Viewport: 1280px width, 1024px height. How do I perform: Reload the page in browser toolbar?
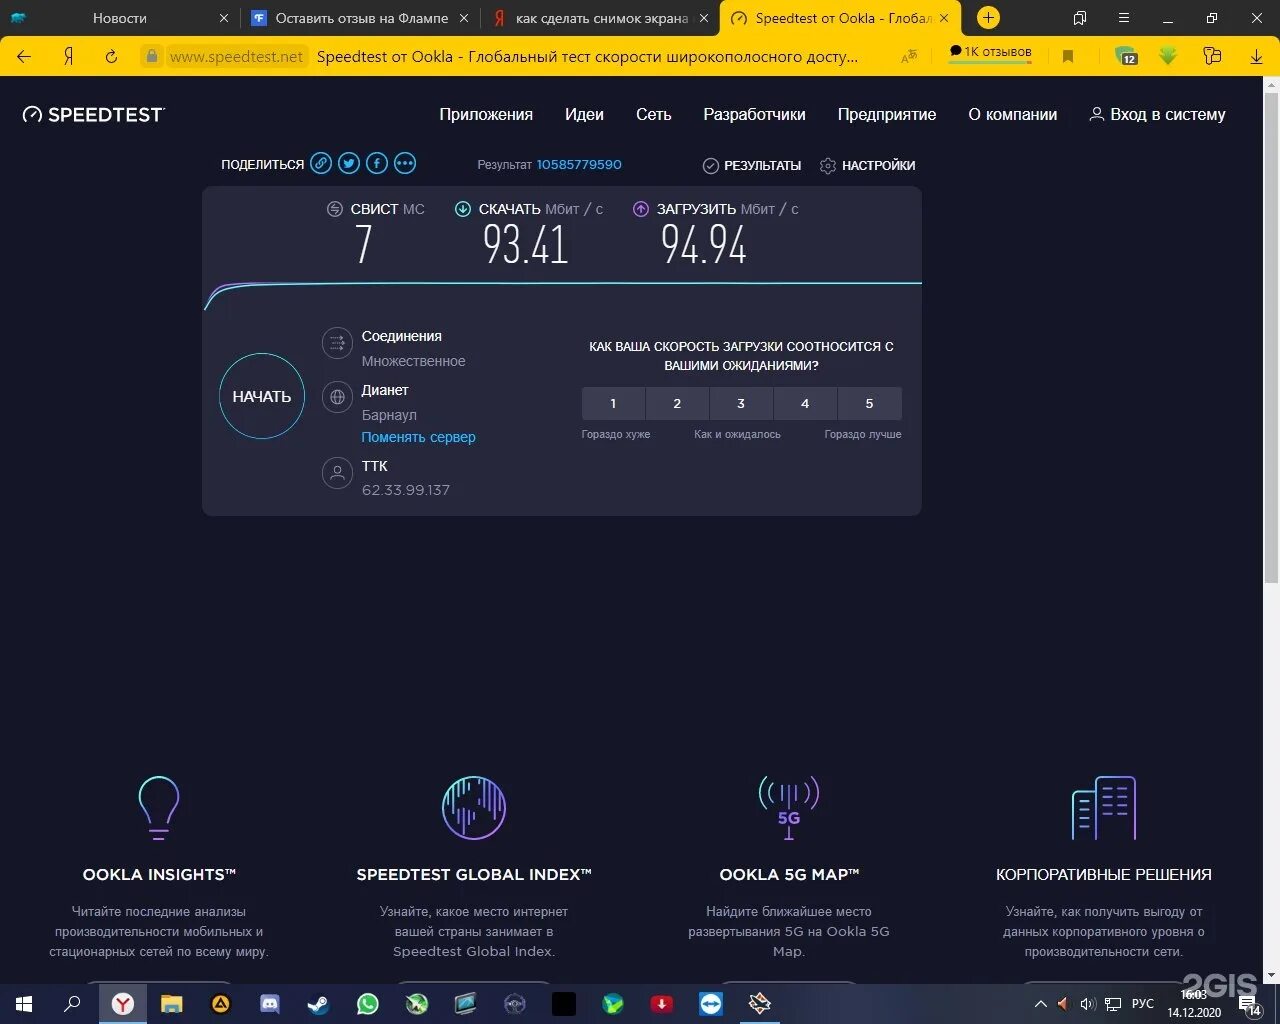(x=111, y=57)
